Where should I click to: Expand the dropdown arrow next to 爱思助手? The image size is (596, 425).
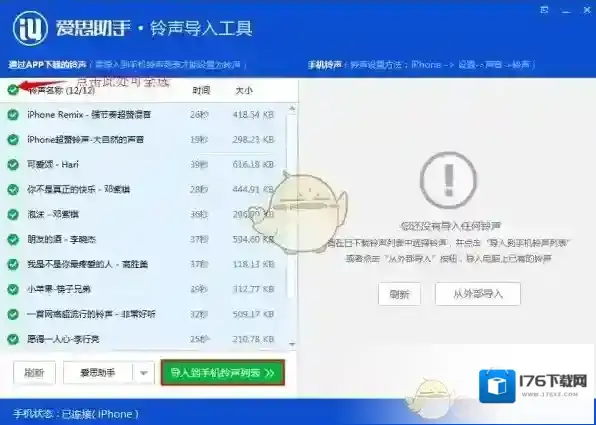(144, 373)
